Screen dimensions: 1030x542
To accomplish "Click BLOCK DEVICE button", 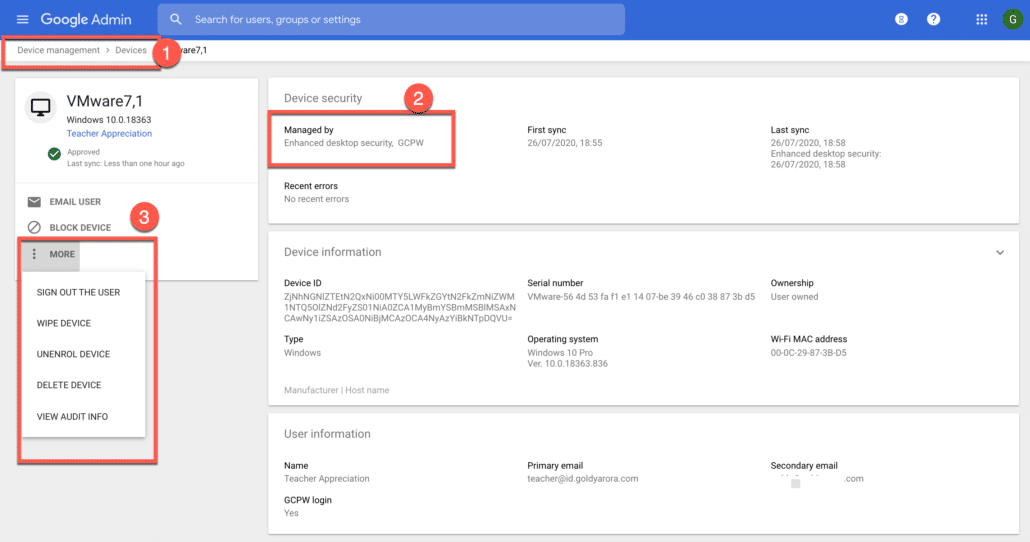I will click(x=80, y=227).
